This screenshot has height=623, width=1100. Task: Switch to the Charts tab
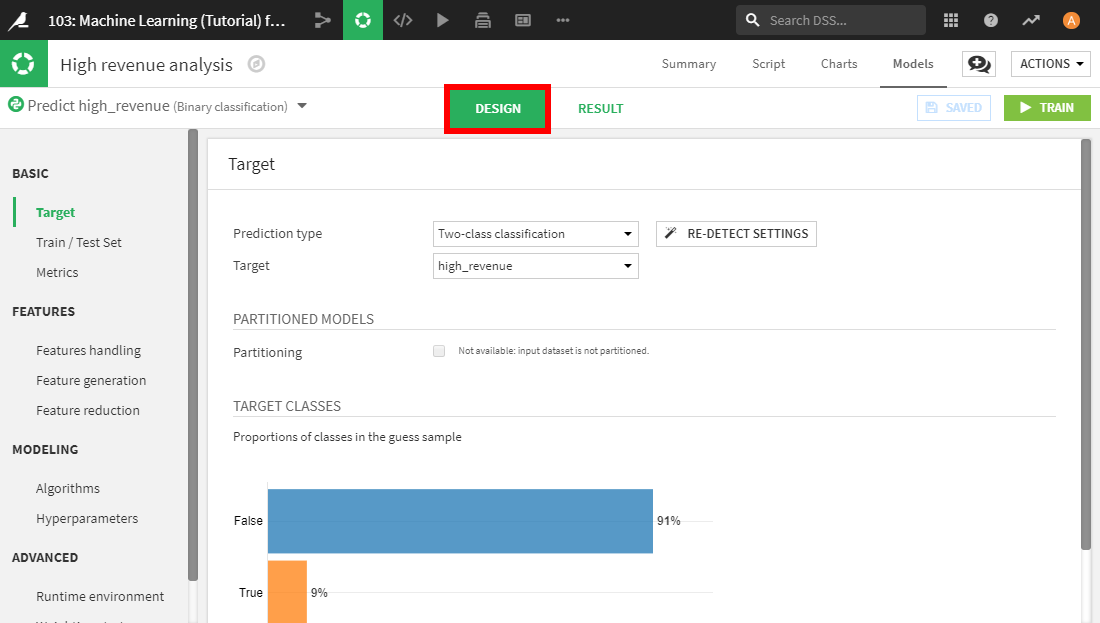pyautogui.click(x=839, y=64)
